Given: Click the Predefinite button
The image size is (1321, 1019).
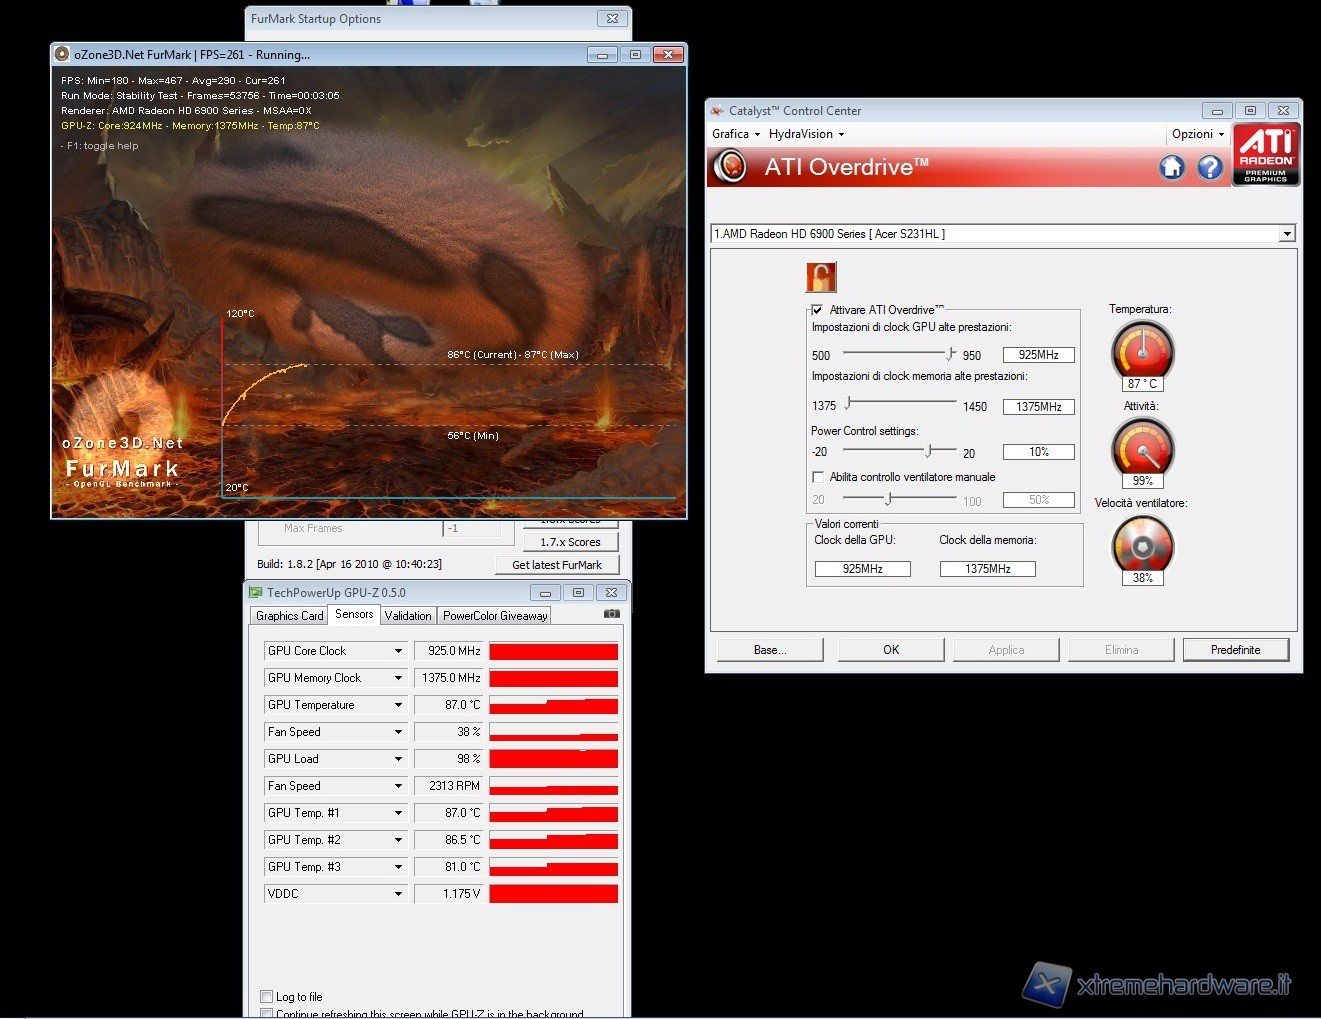Looking at the screenshot, I should [1235, 650].
